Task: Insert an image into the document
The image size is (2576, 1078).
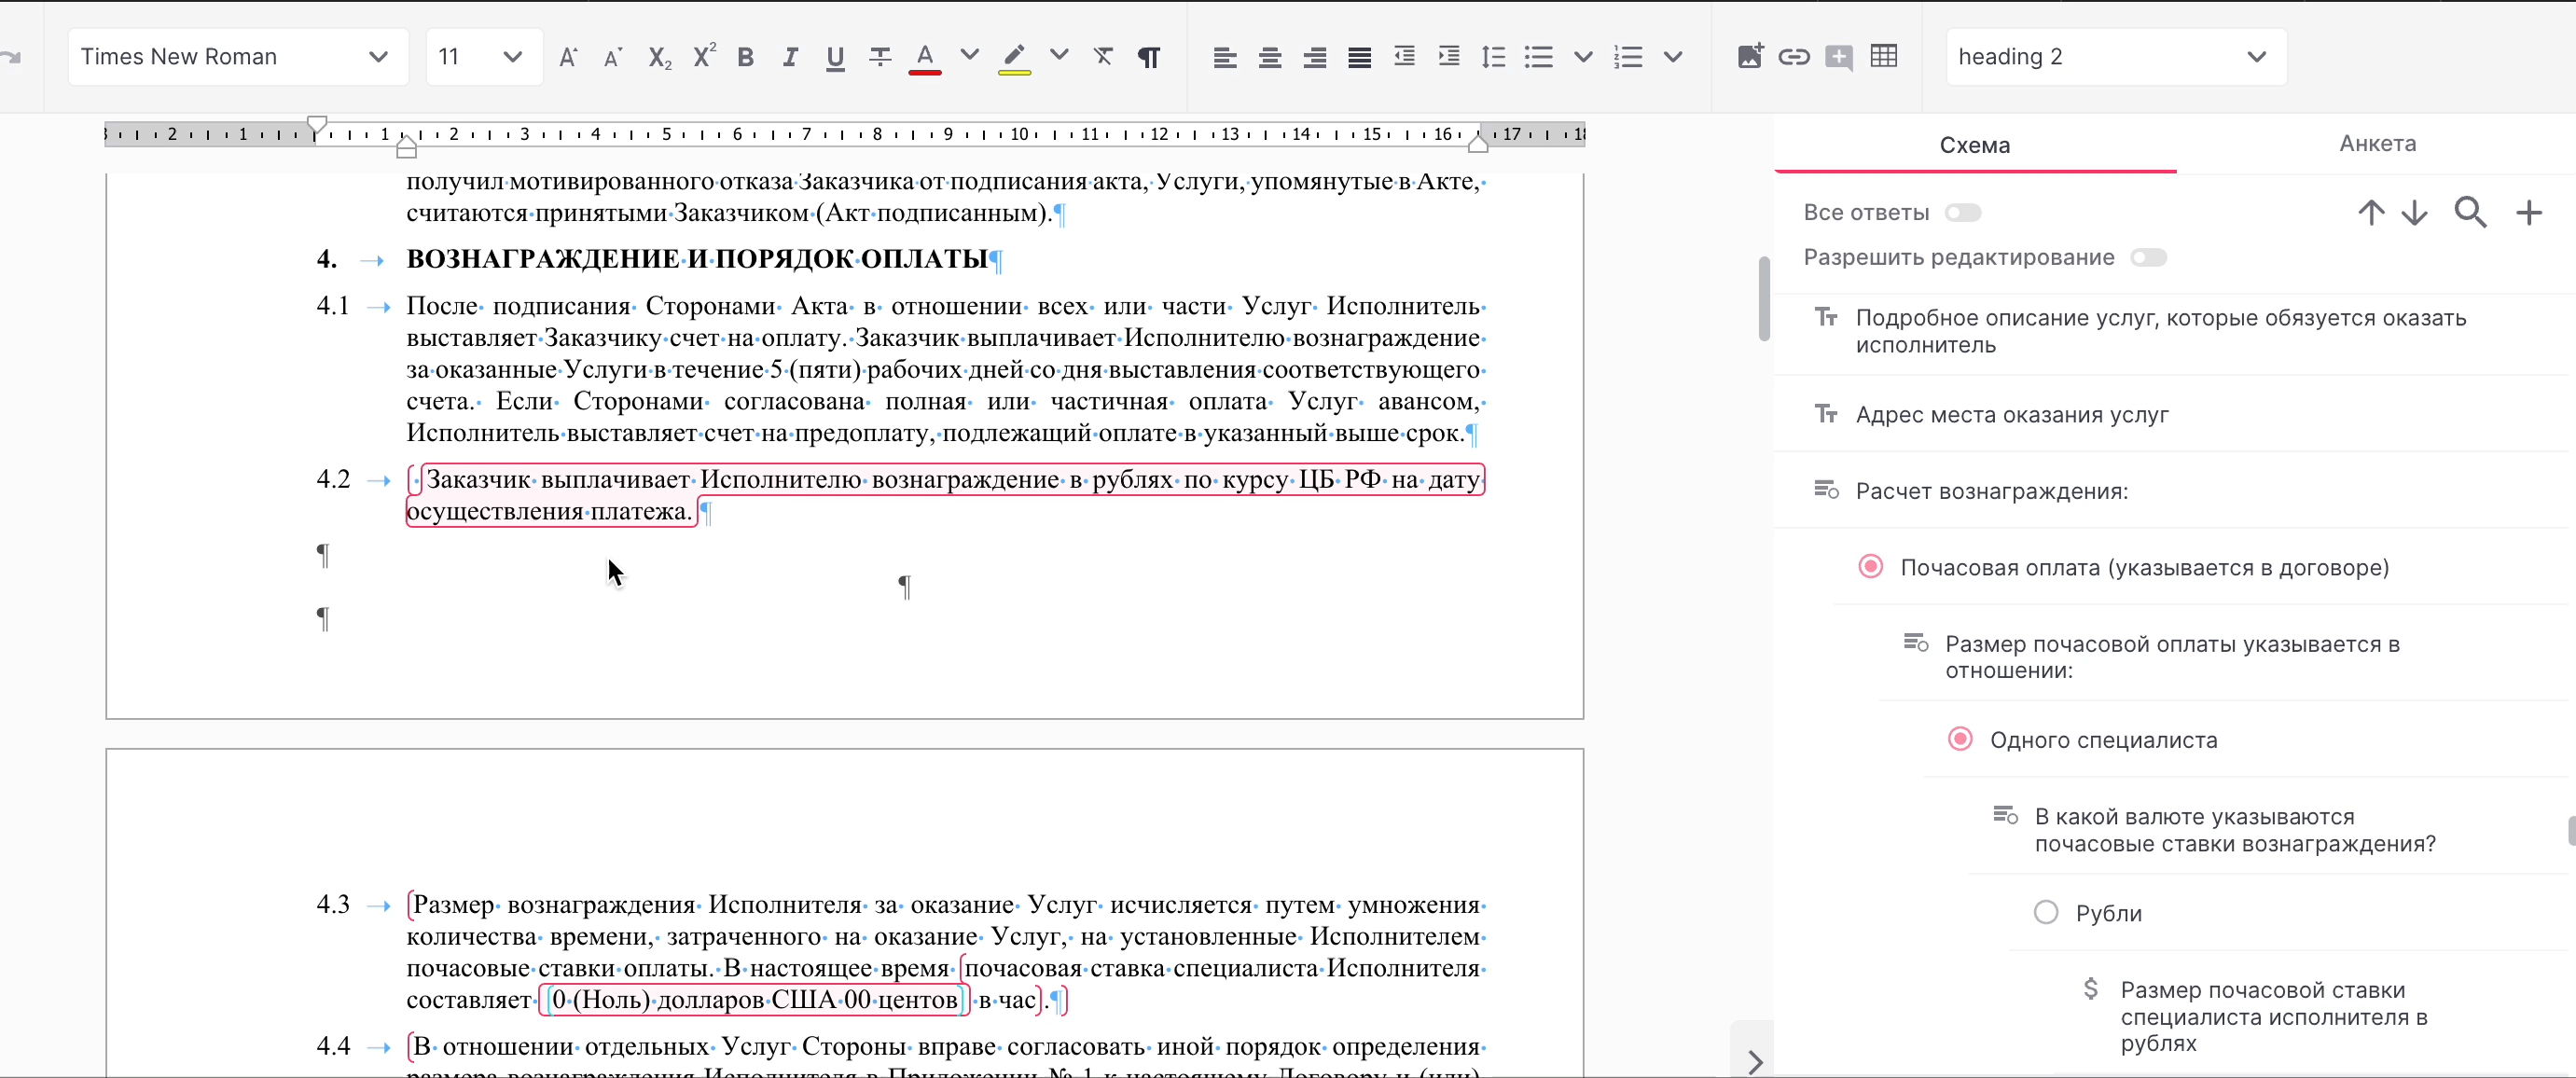Action: click(1750, 57)
